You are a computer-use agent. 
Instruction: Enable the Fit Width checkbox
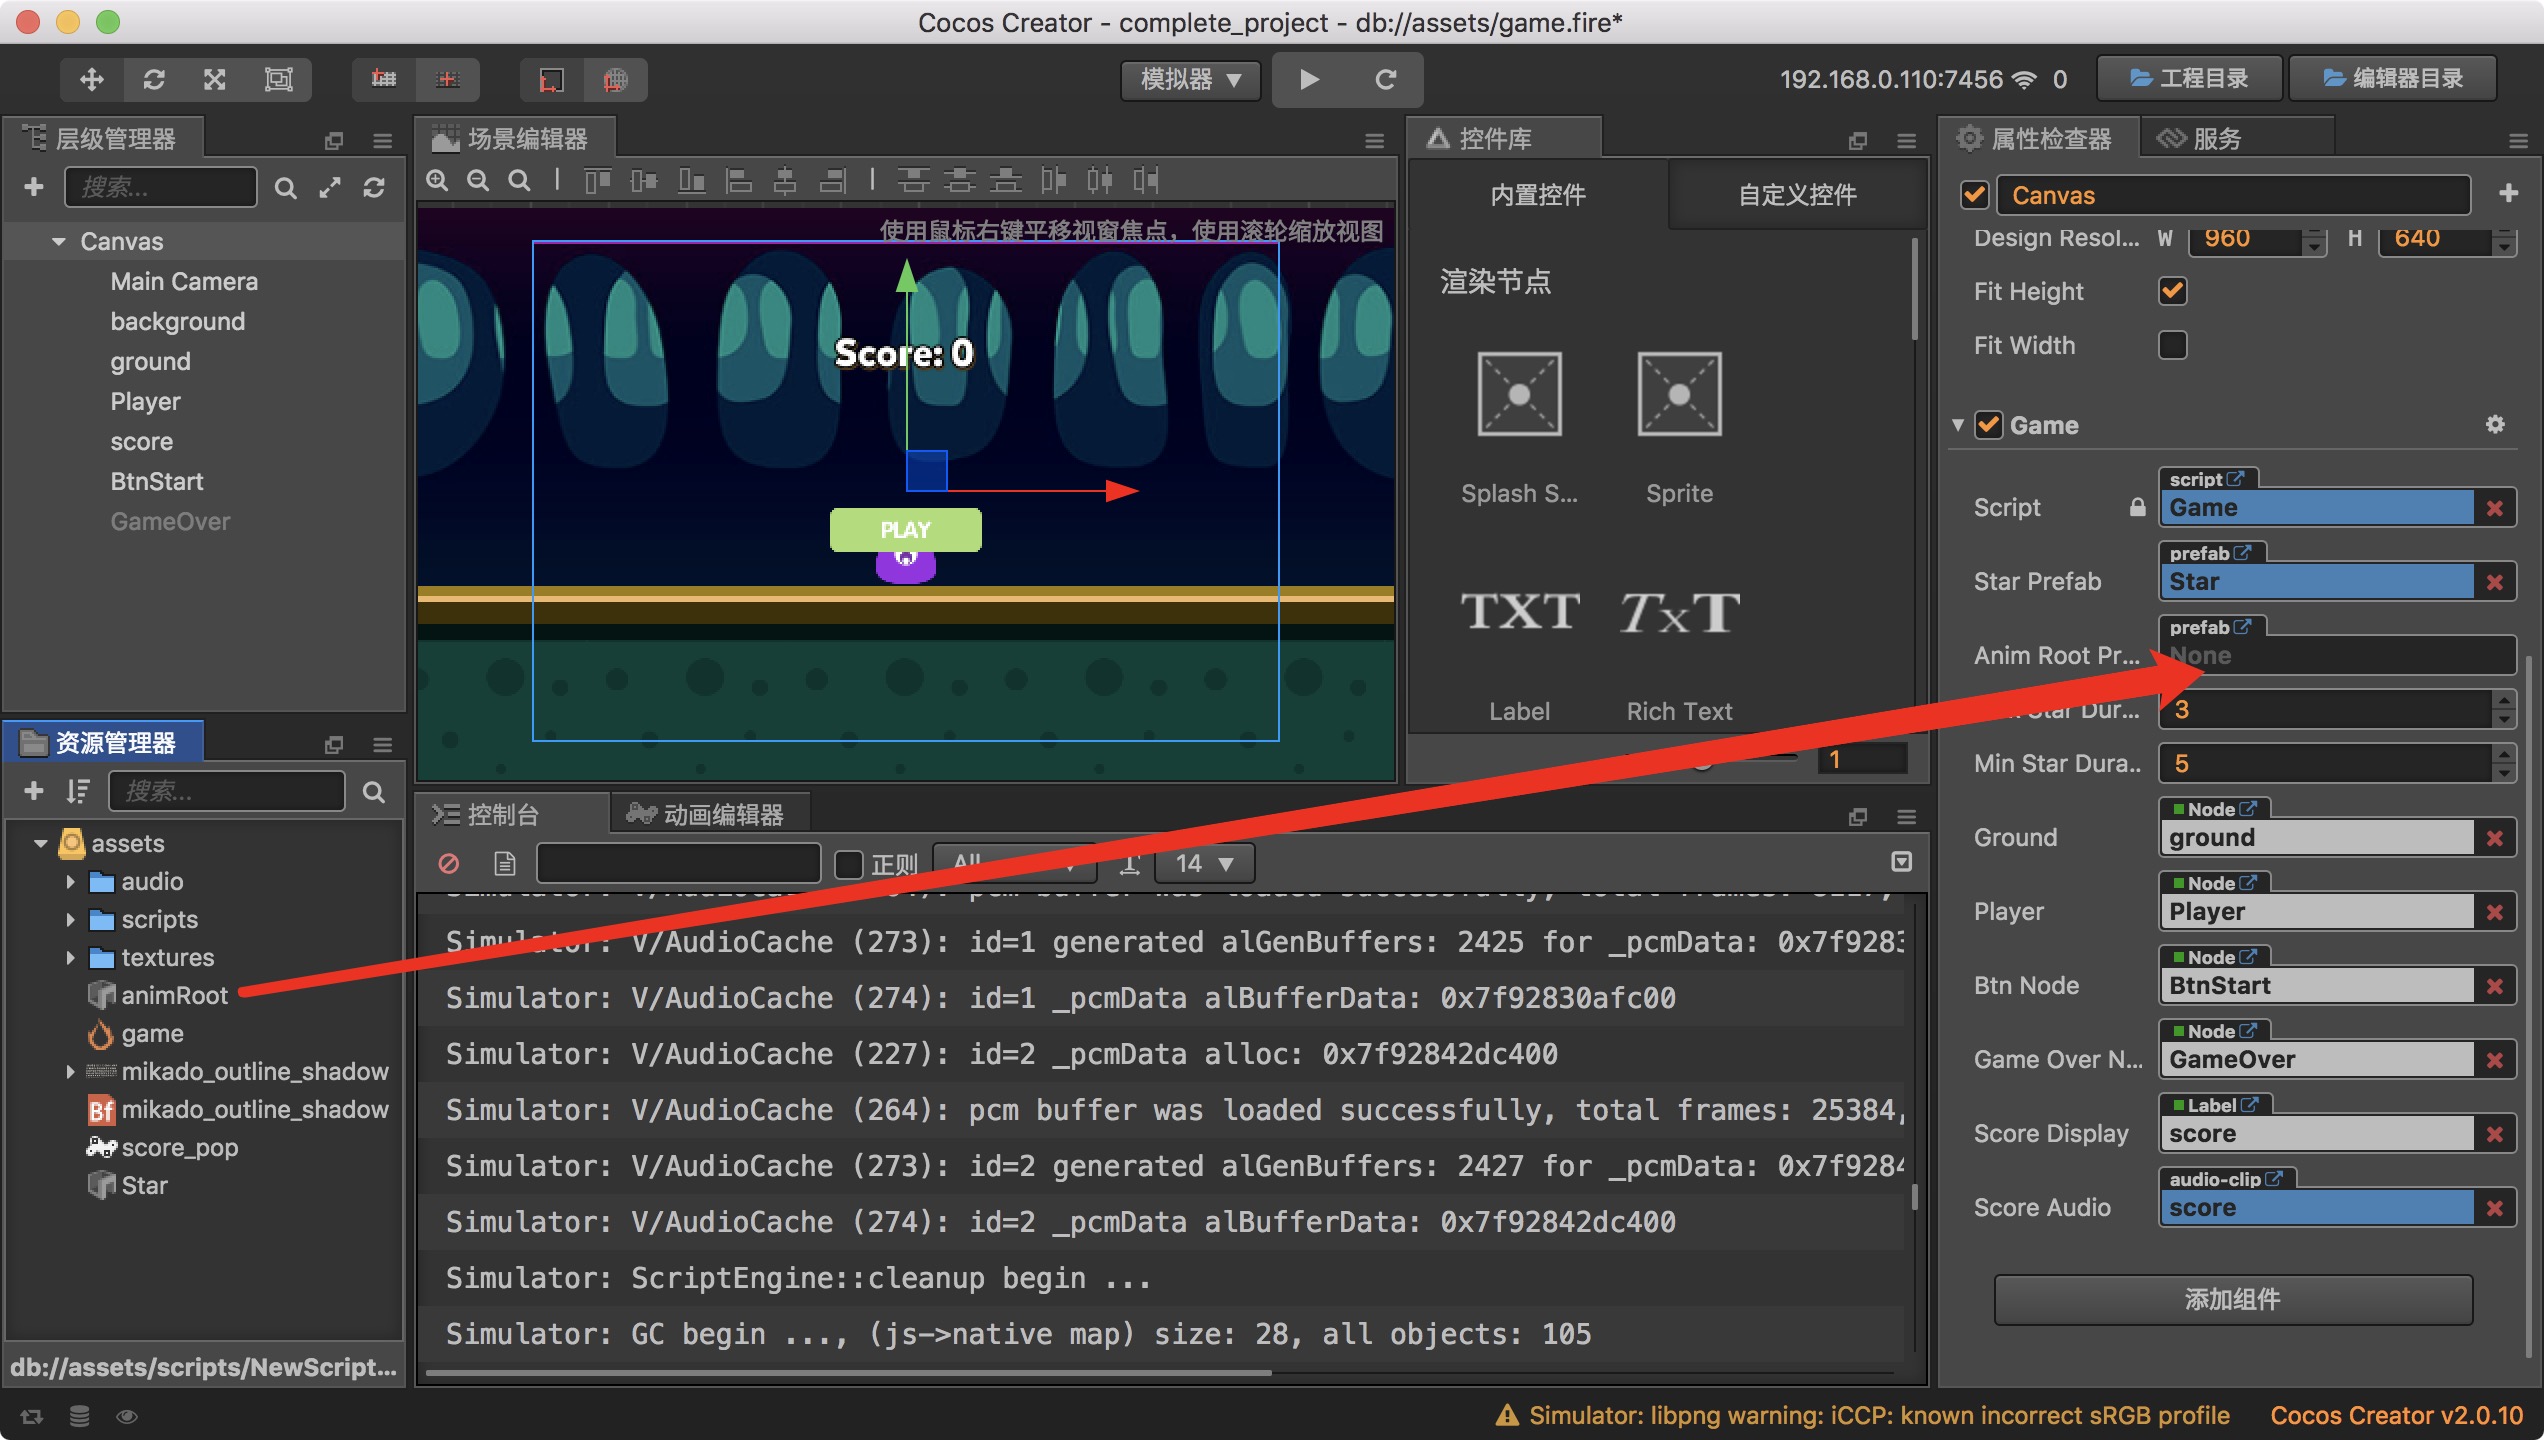coord(2172,345)
